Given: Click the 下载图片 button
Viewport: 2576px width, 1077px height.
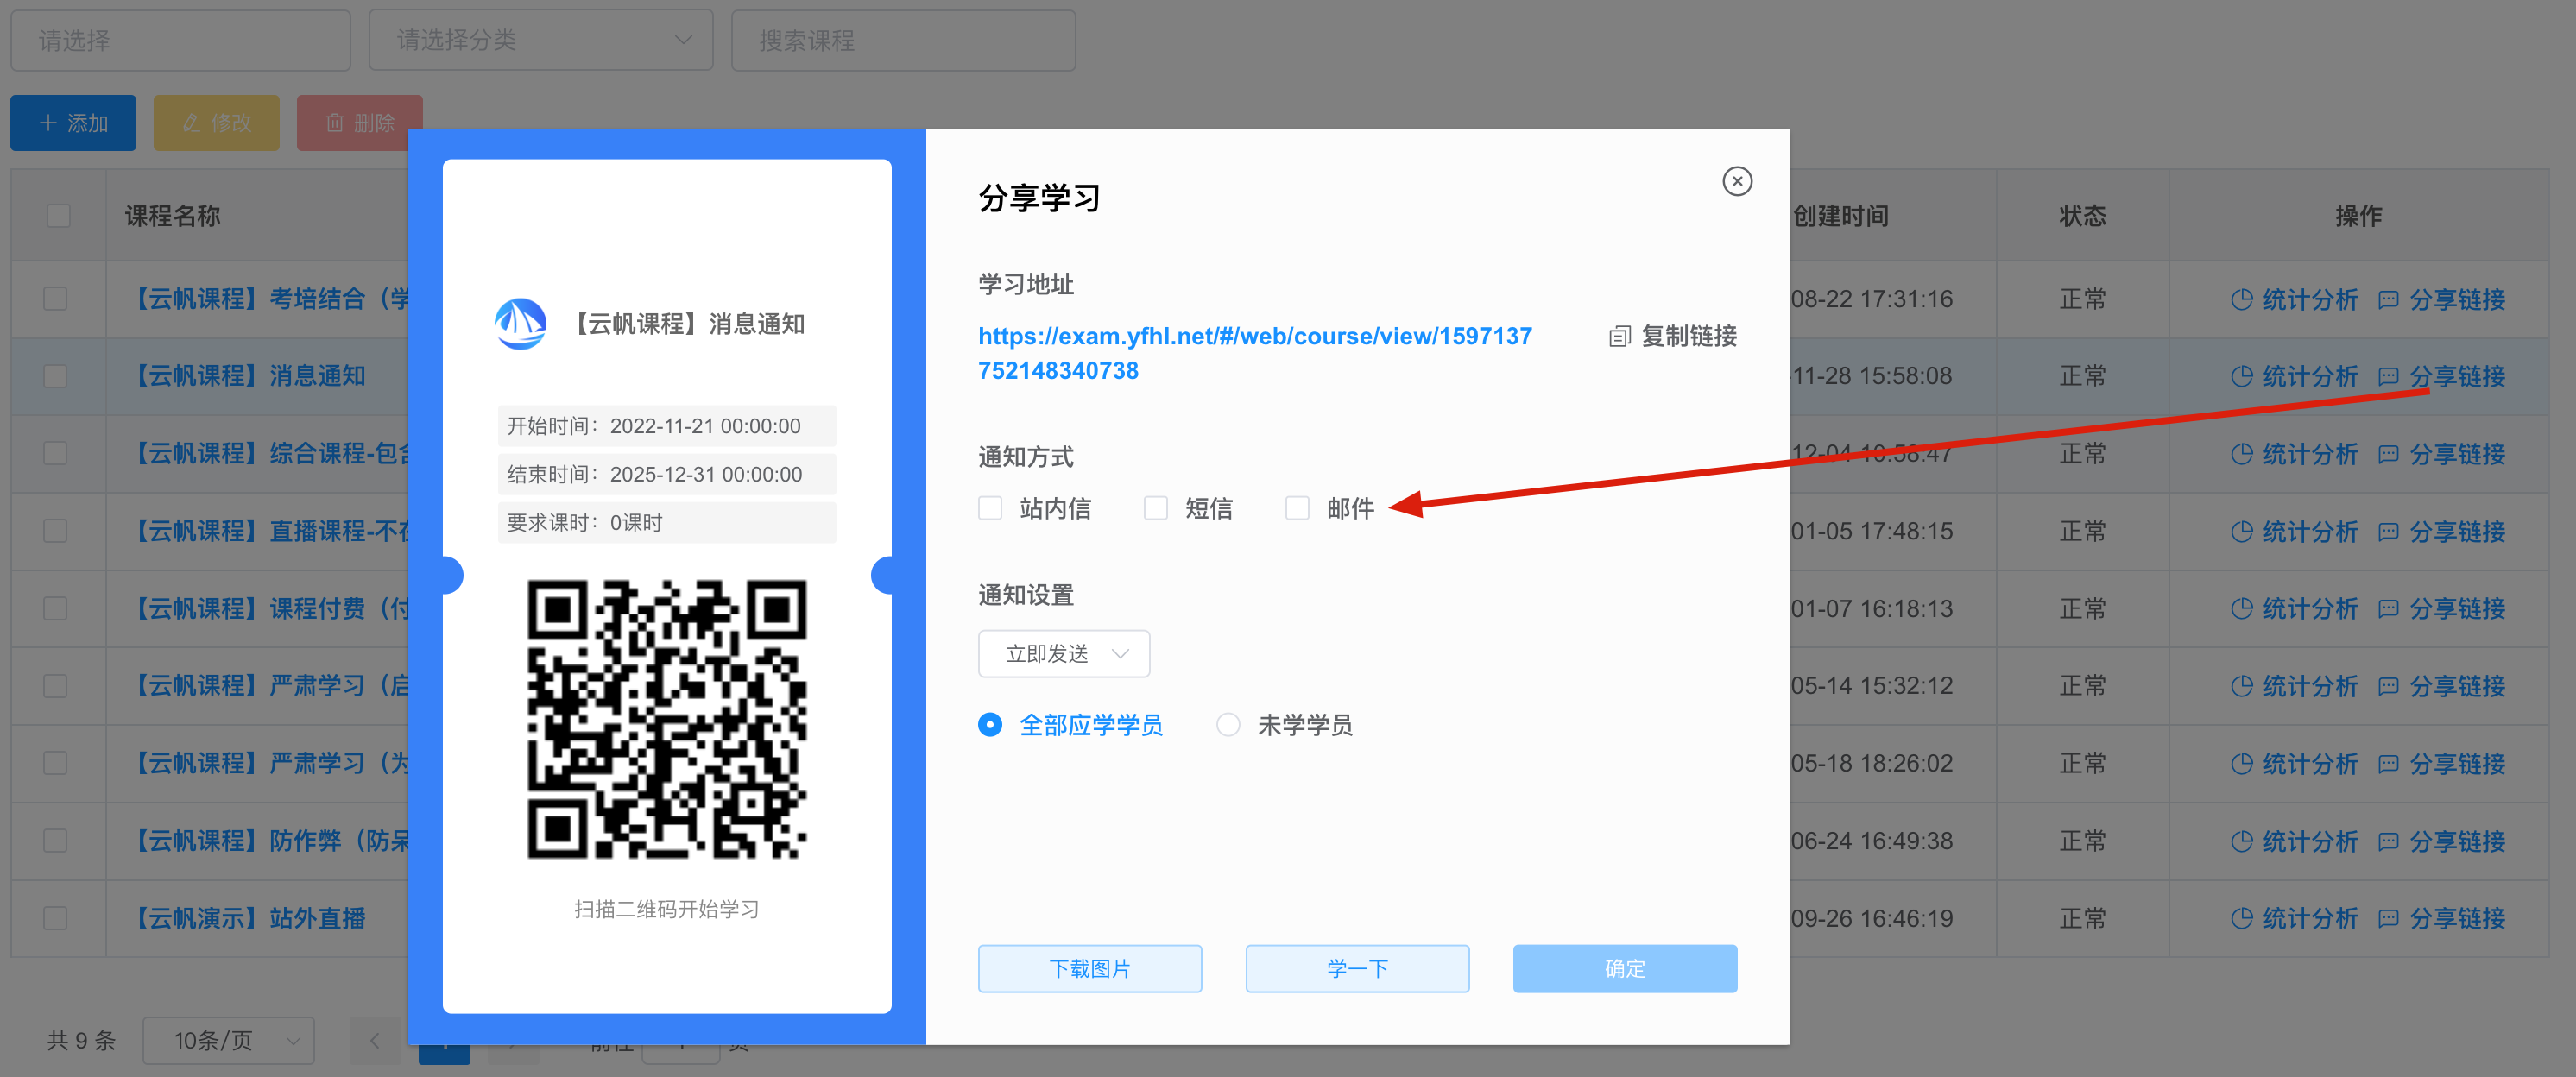Looking at the screenshot, I should [1090, 968].
